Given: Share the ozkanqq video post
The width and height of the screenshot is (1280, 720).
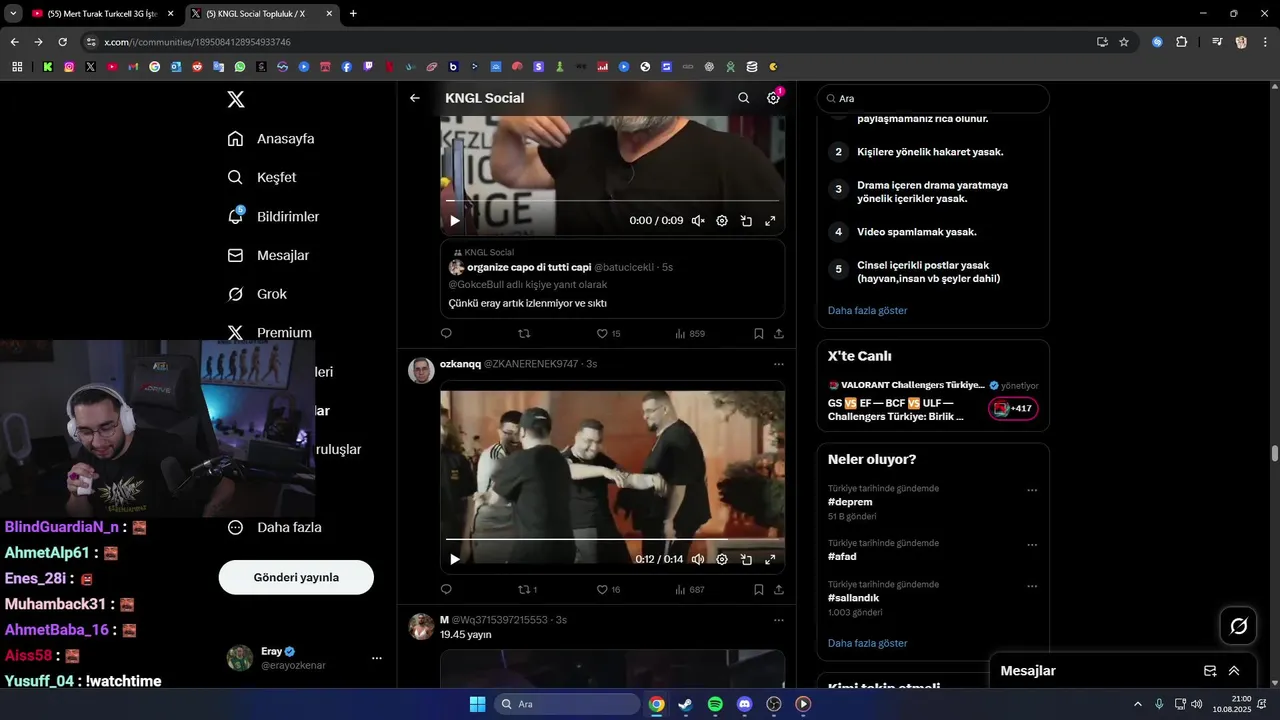Looking at the screenshot, I should pos(779,590).
